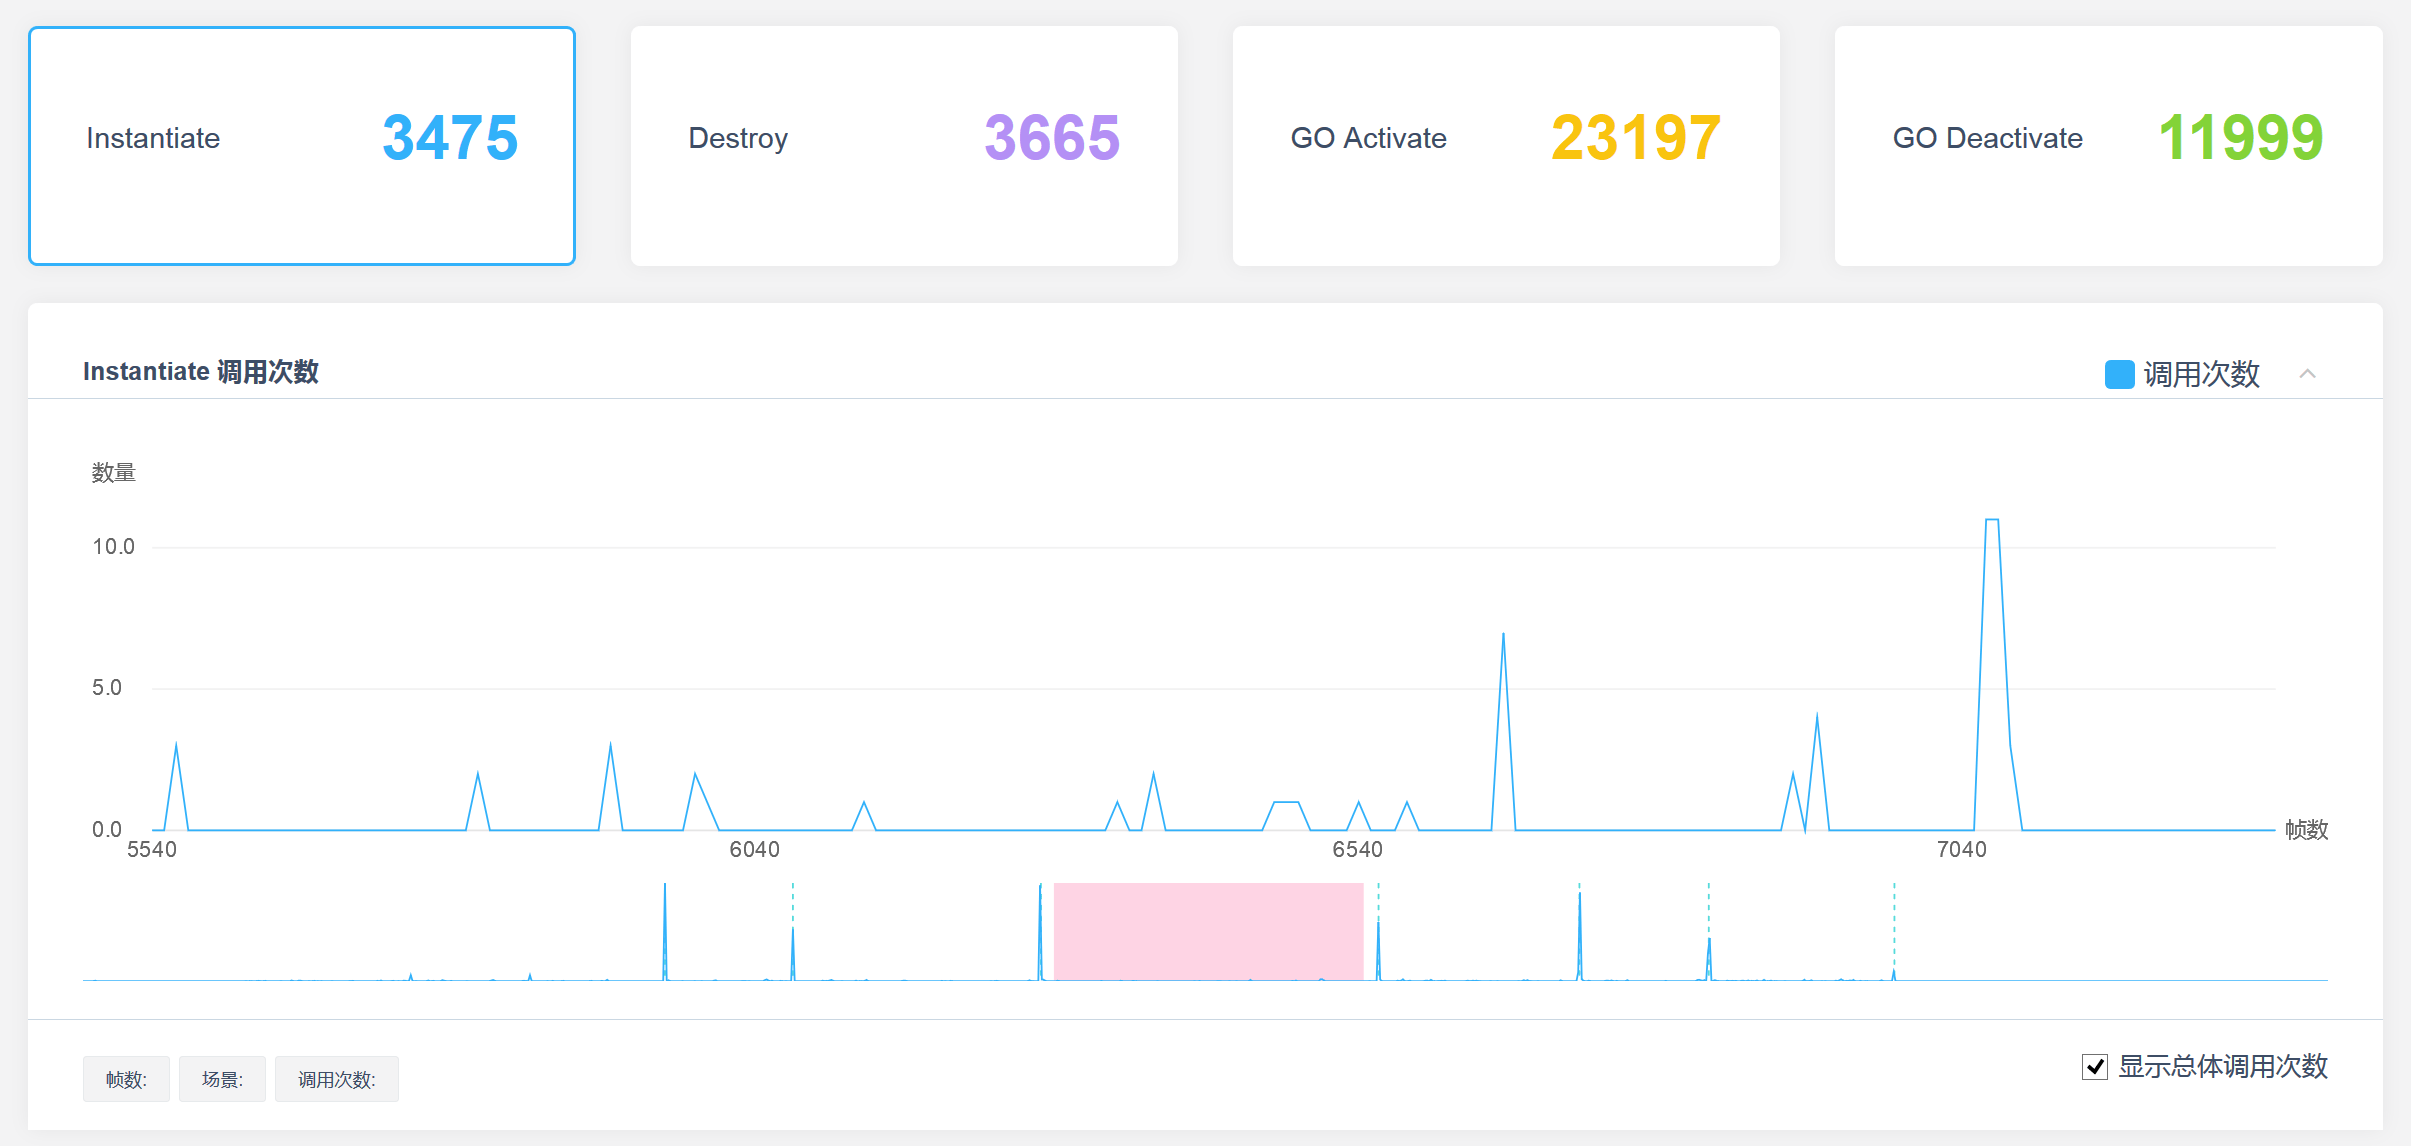Image resolution: width=2411 pixels, height=1146 pixels.
Task: Click the 3475 Instantiate count value
Action: click(450, 138)
